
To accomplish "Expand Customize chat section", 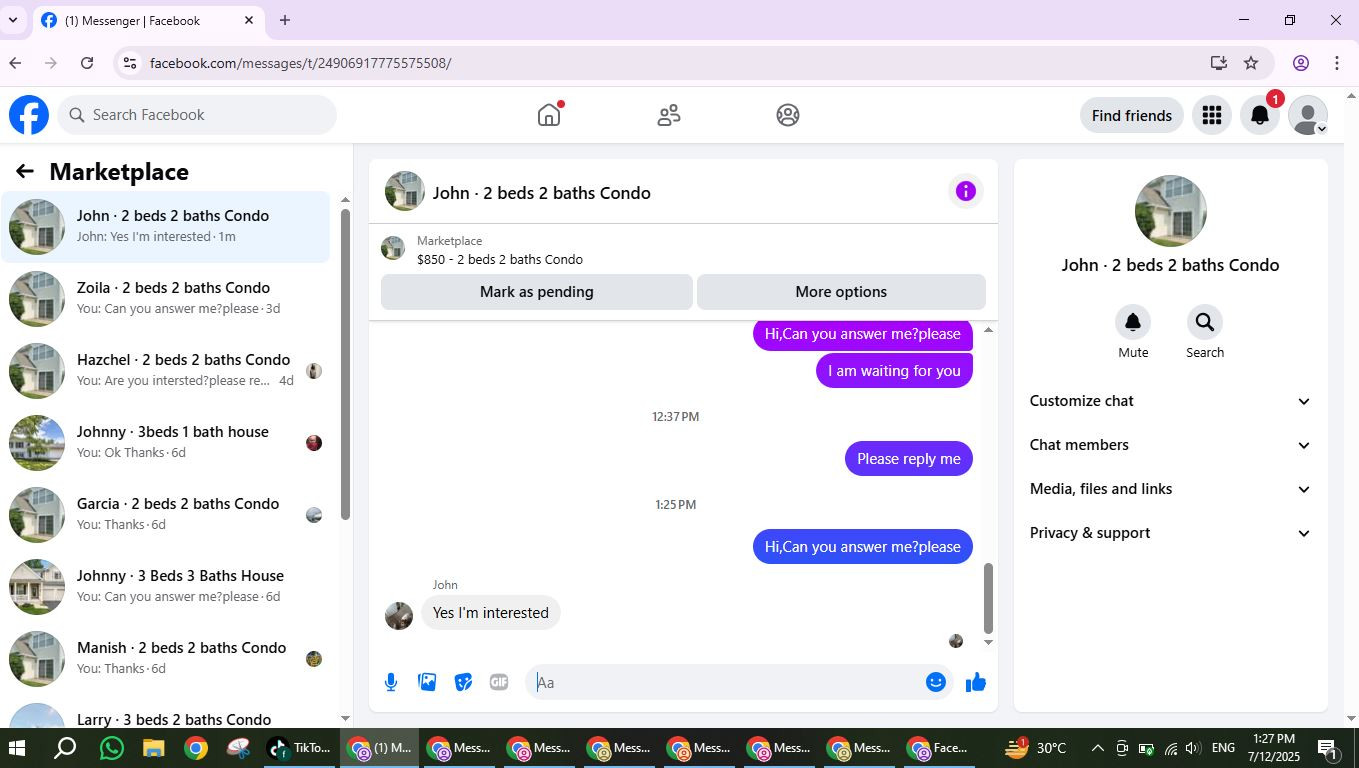I will click(1170, 401).
